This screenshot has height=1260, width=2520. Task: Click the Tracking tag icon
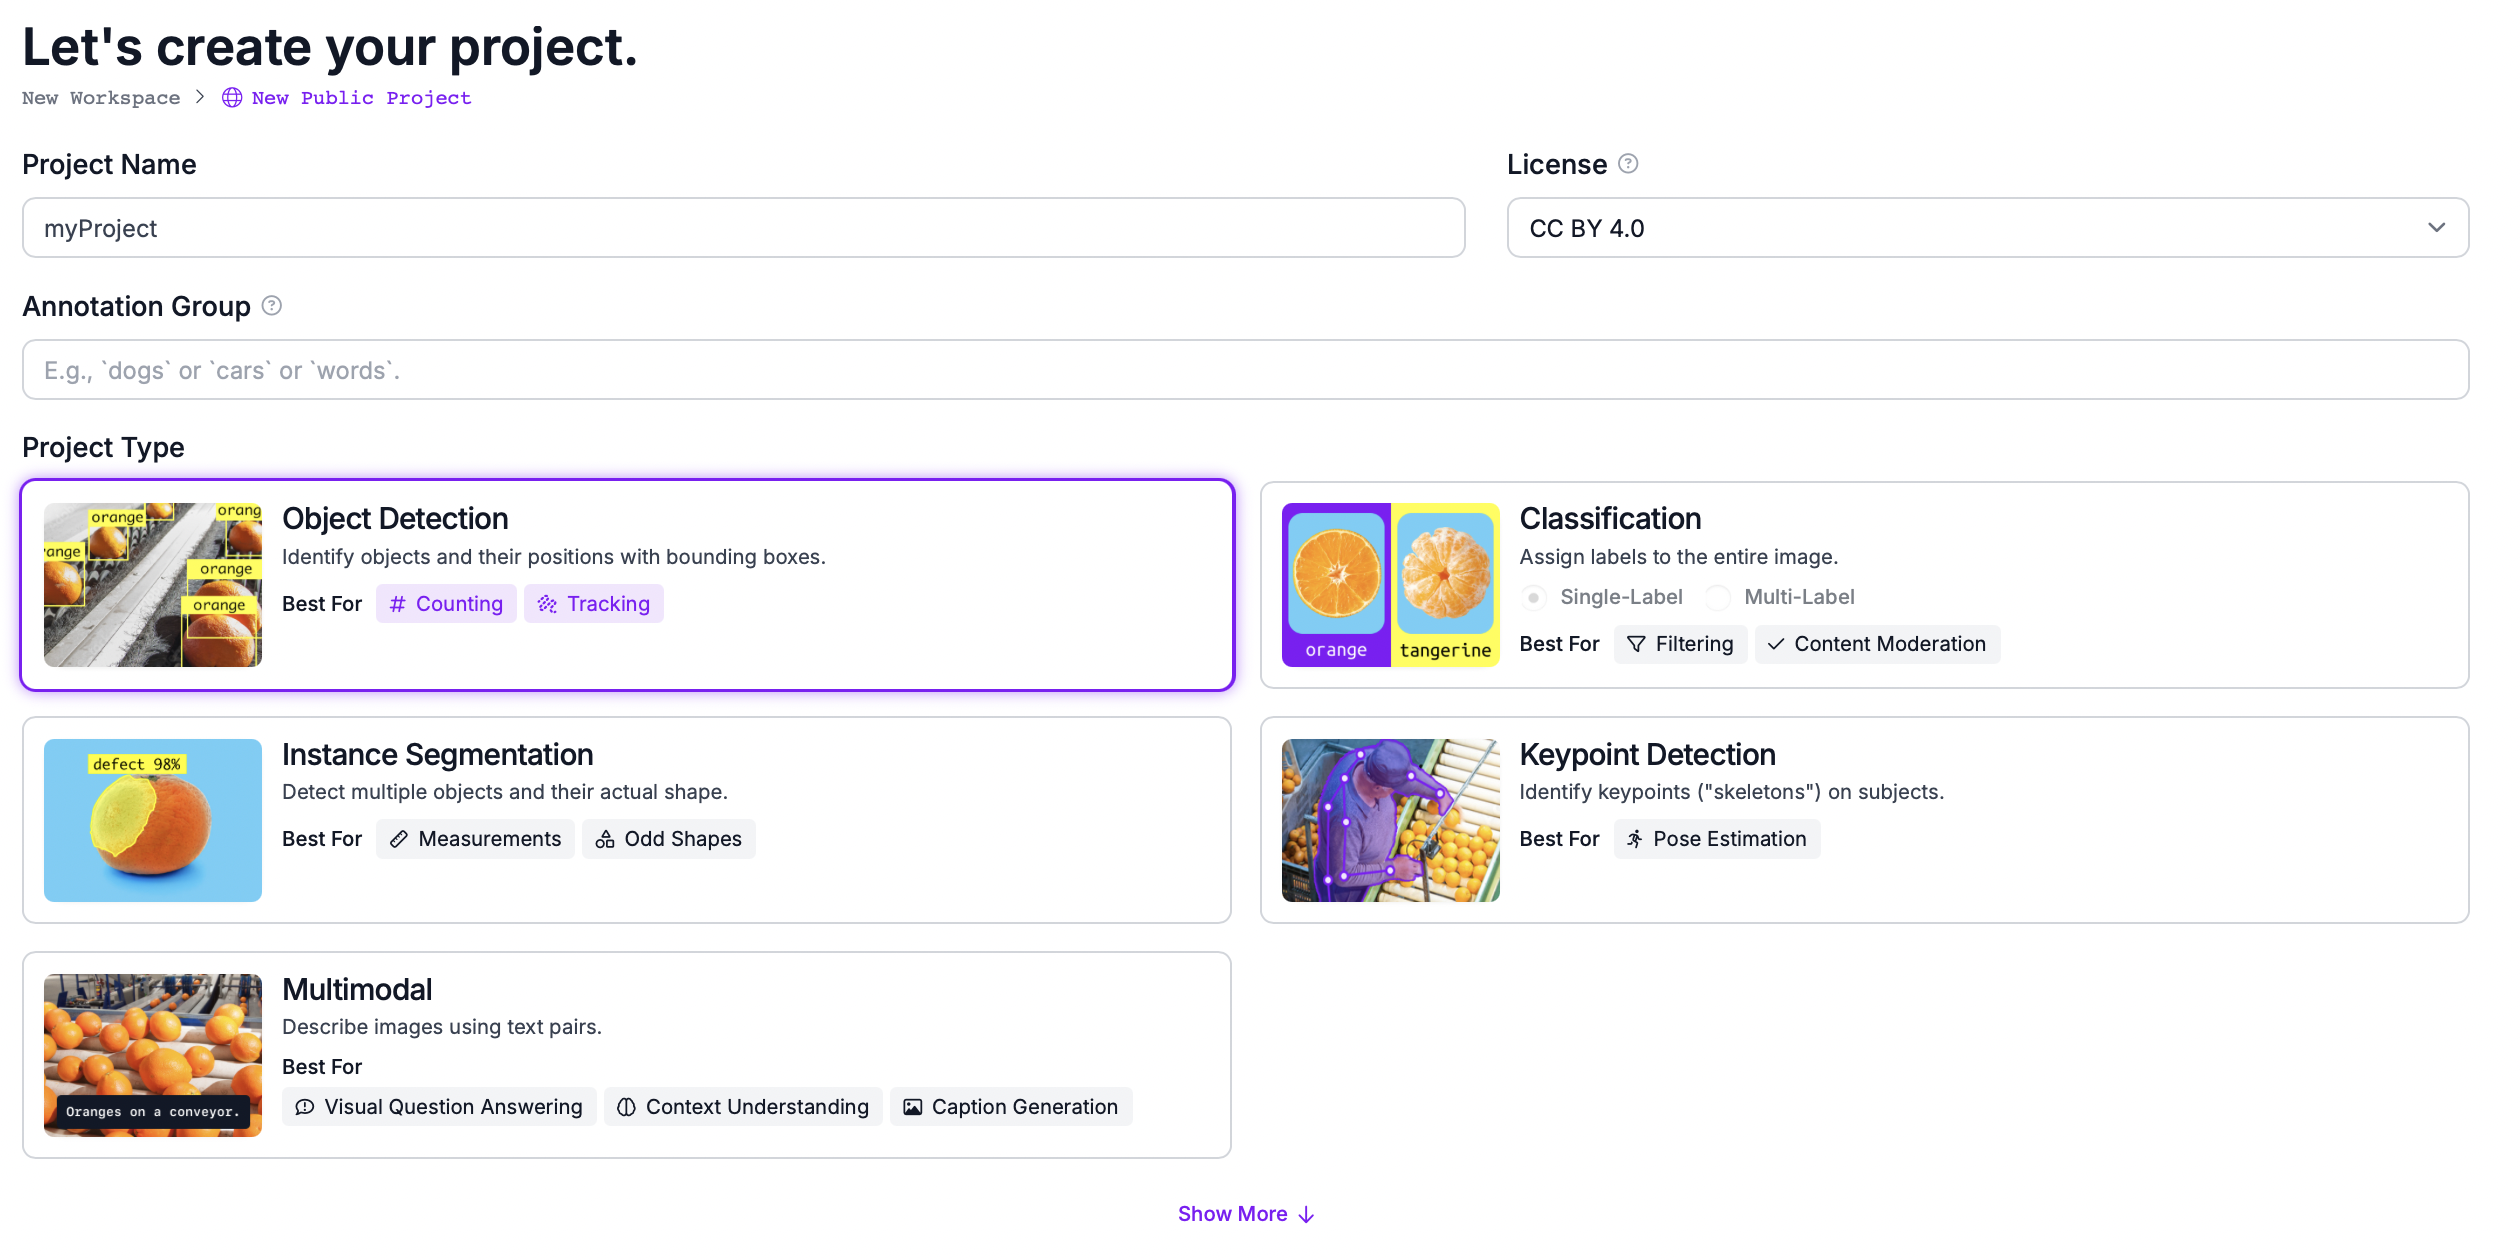click(547, 604)
